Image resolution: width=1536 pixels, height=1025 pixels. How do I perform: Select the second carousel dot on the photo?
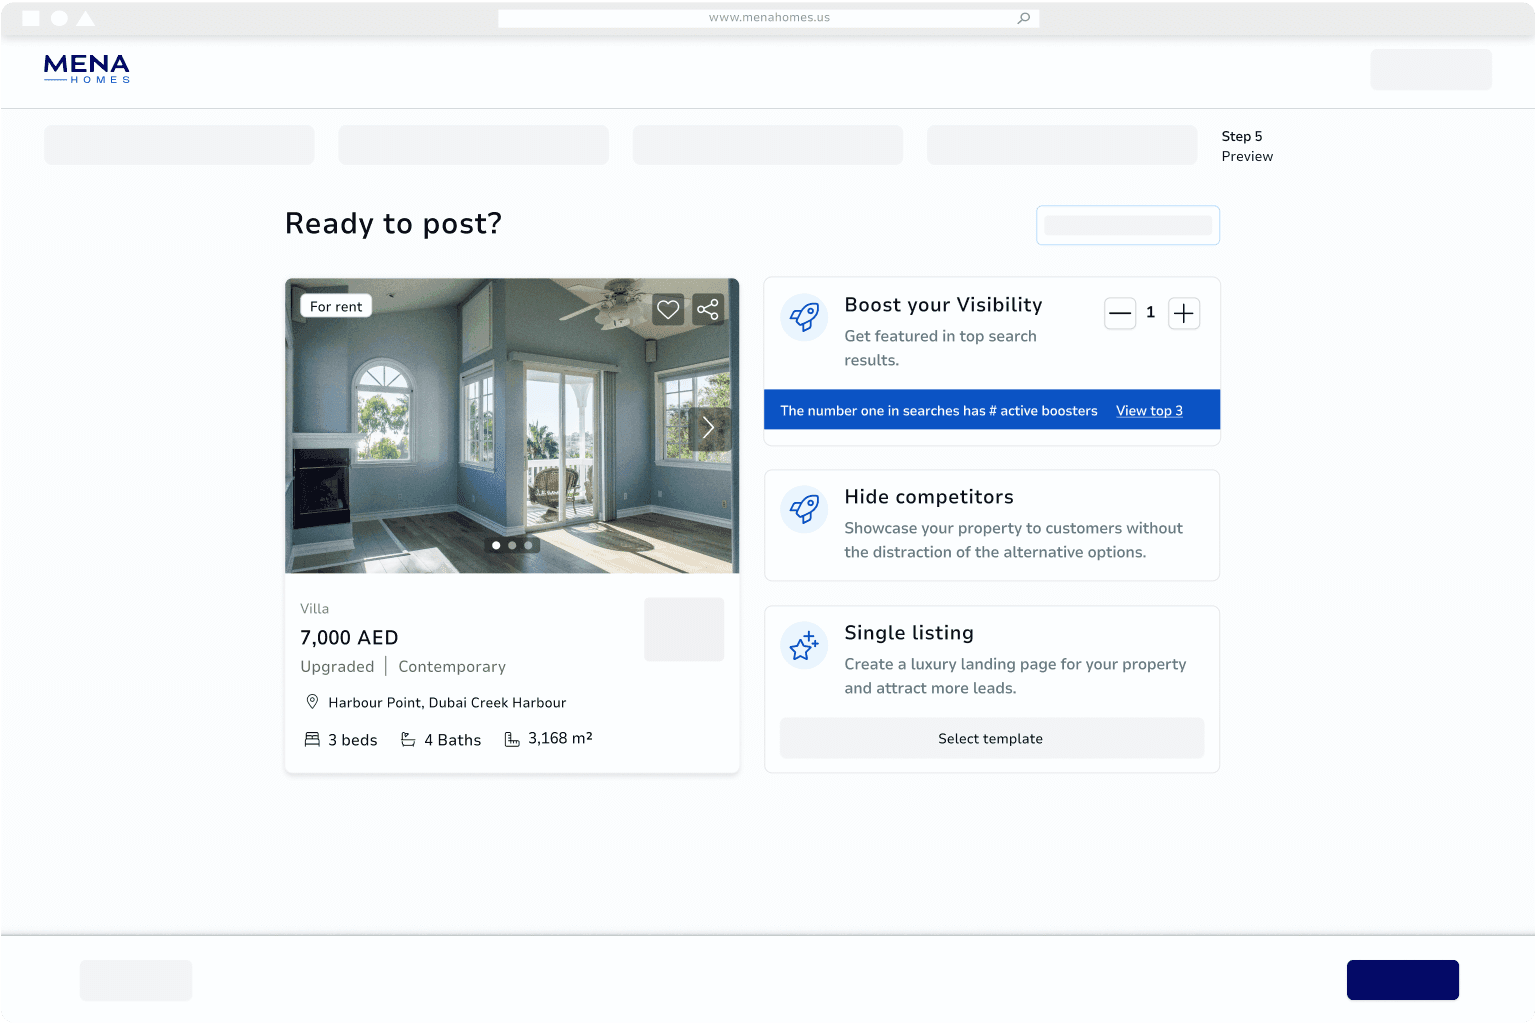pos(512,545)
